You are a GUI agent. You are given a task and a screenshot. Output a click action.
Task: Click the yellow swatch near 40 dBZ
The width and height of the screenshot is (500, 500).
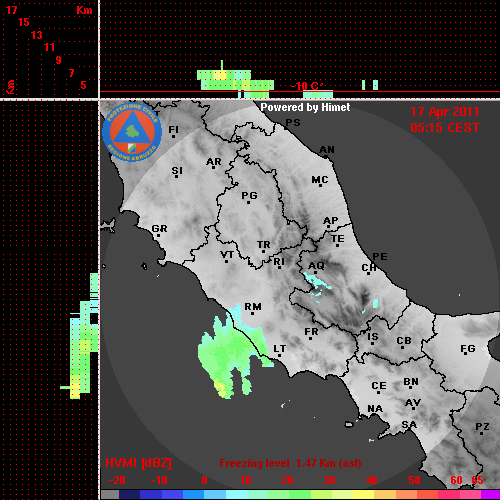[363, 494]
